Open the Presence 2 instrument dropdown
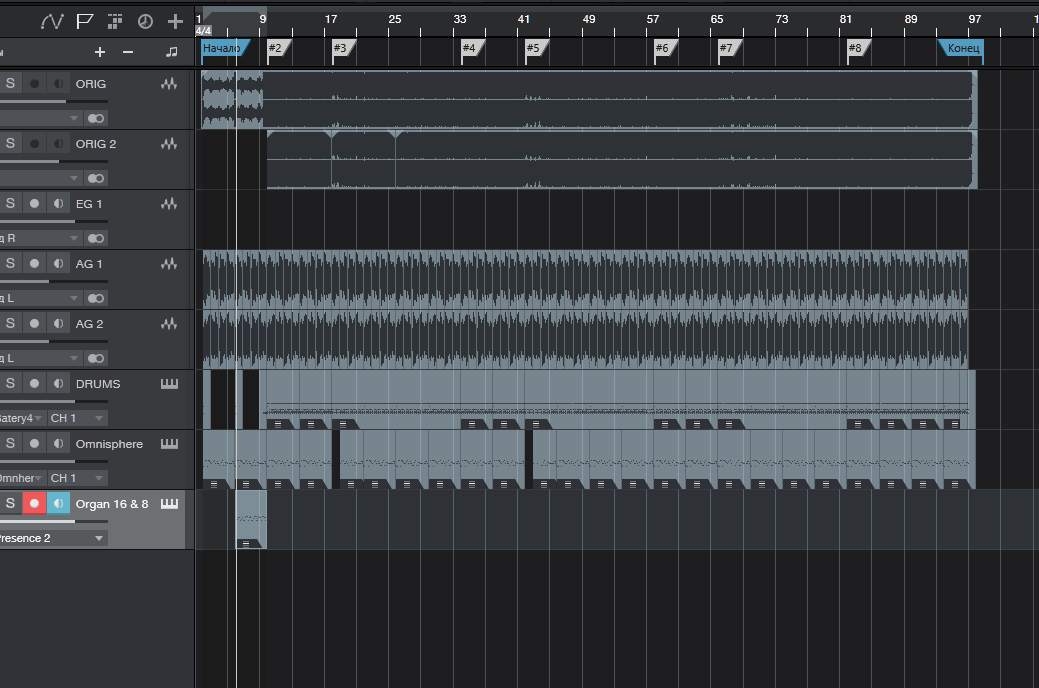 click(53, 538)
